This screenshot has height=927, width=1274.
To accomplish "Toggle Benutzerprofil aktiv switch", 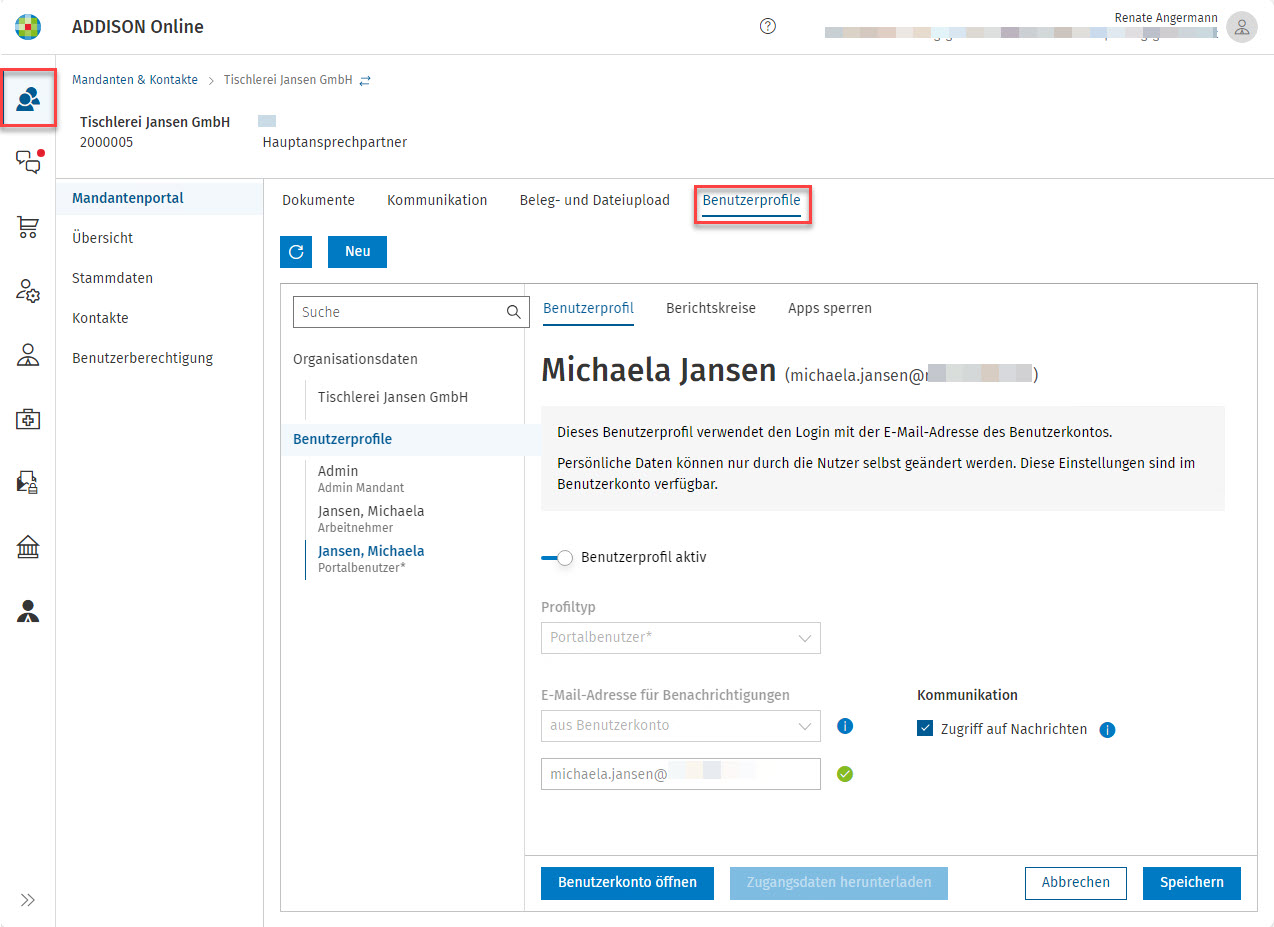I will [x=557, y=557].
